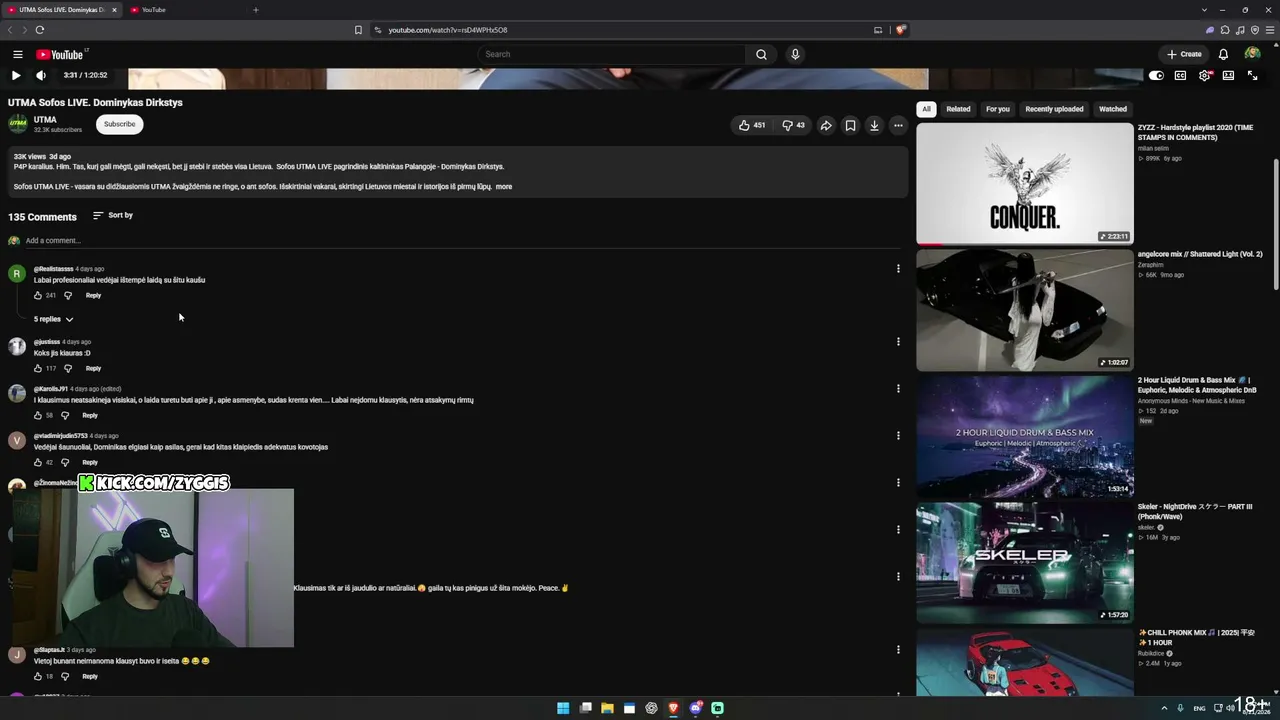Open the YouTube guide hamburger menu
The image size is (1280, 720).
17,54
